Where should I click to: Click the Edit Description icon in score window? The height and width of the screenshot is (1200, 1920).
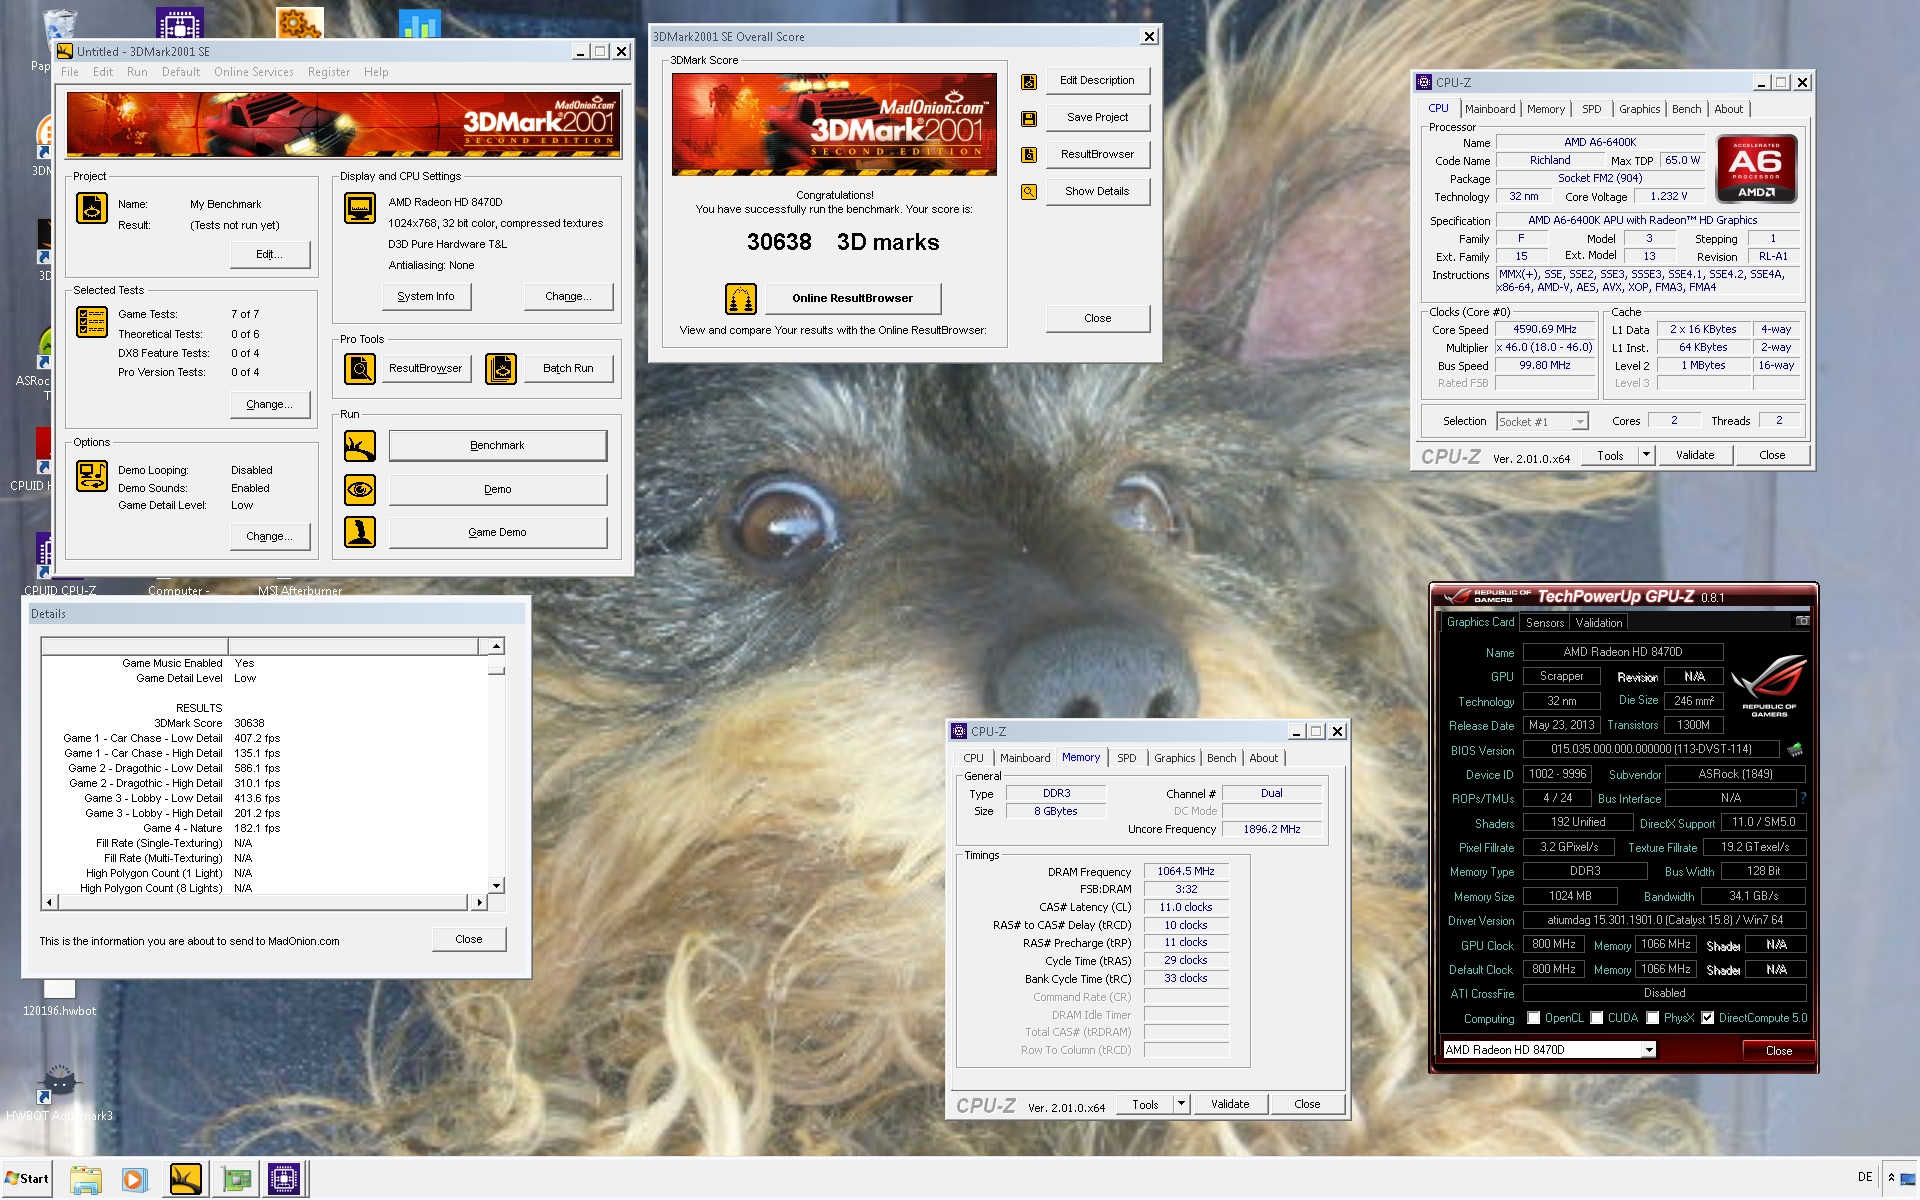[1029, 82]
